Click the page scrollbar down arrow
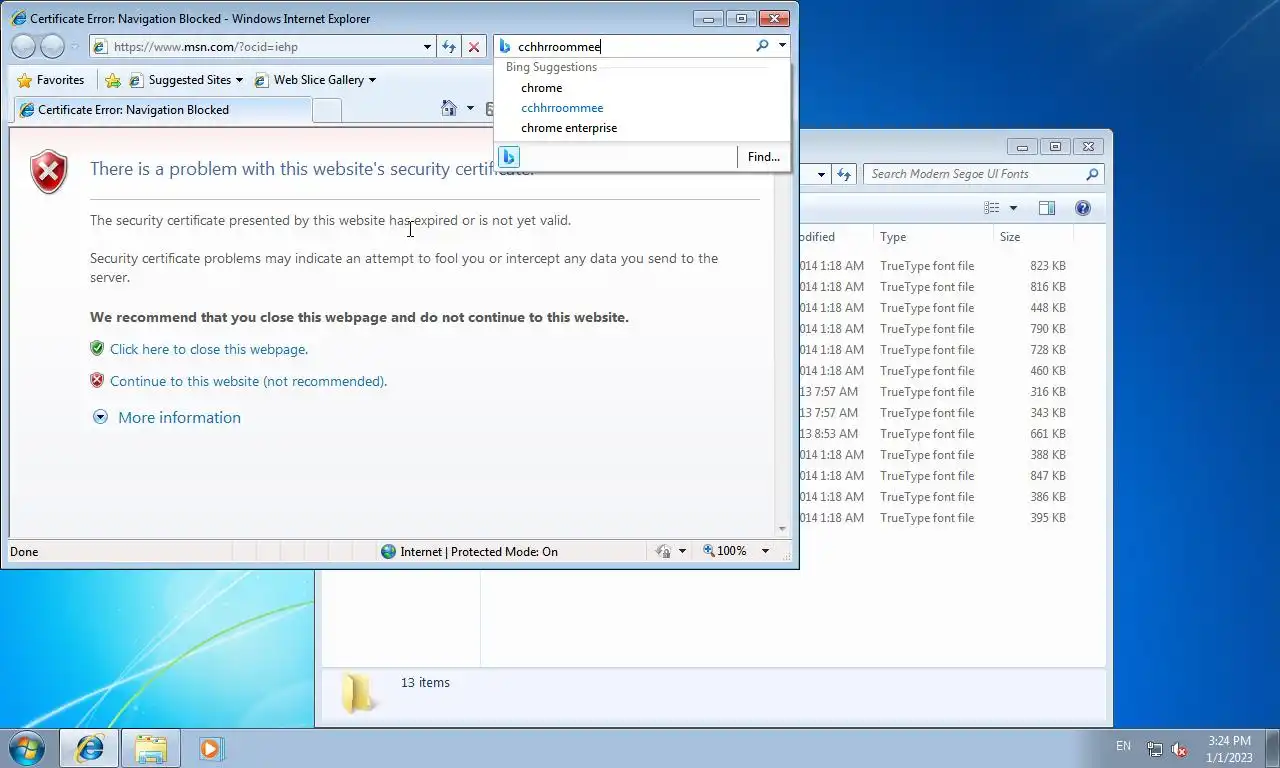The width and height of the screenshot is (1280, 768). pyautogui.click(x=782, y=529)
